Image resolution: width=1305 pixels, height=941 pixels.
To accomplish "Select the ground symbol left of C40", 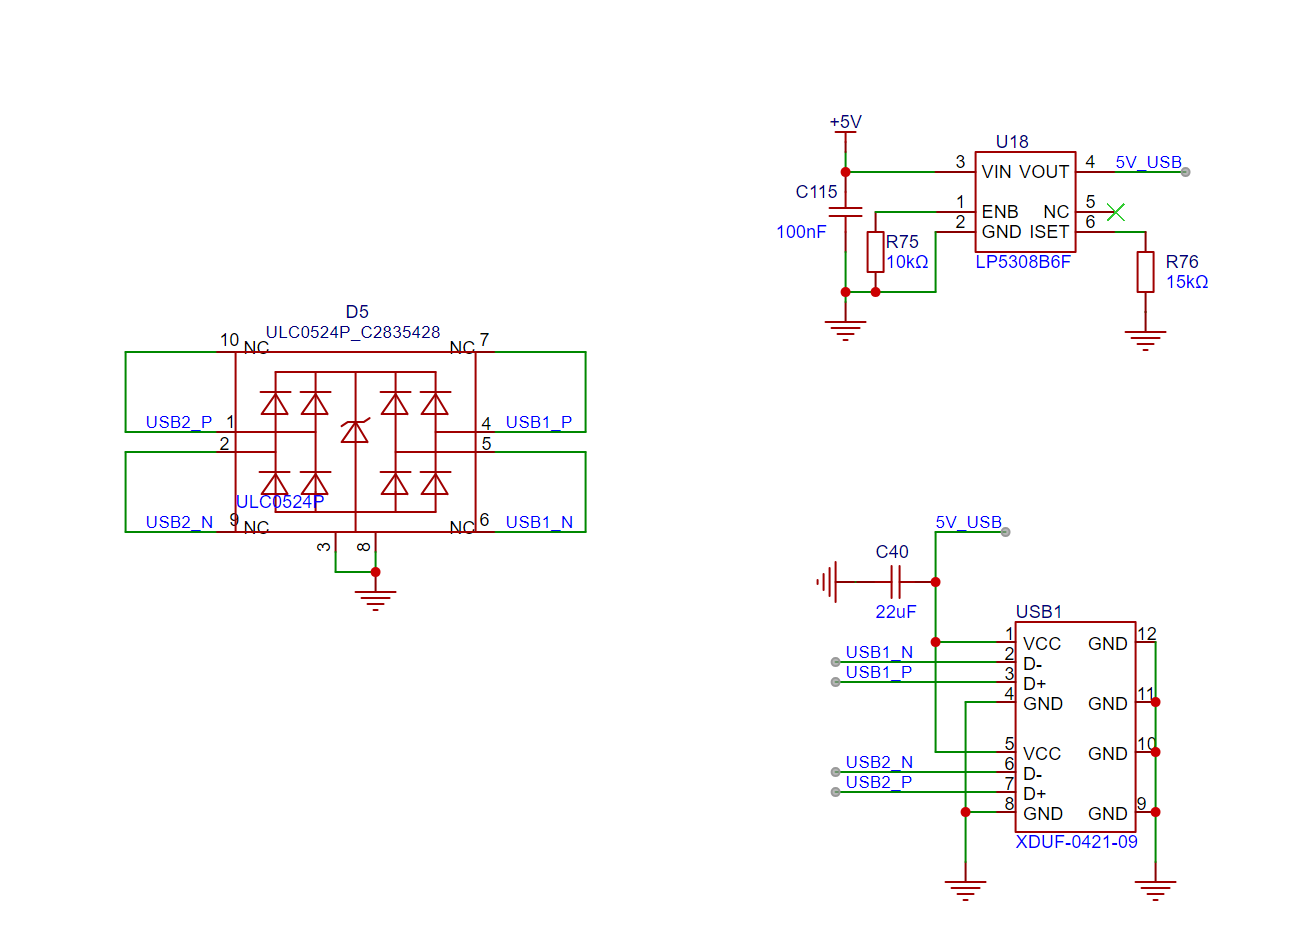I will click(826, 581).
